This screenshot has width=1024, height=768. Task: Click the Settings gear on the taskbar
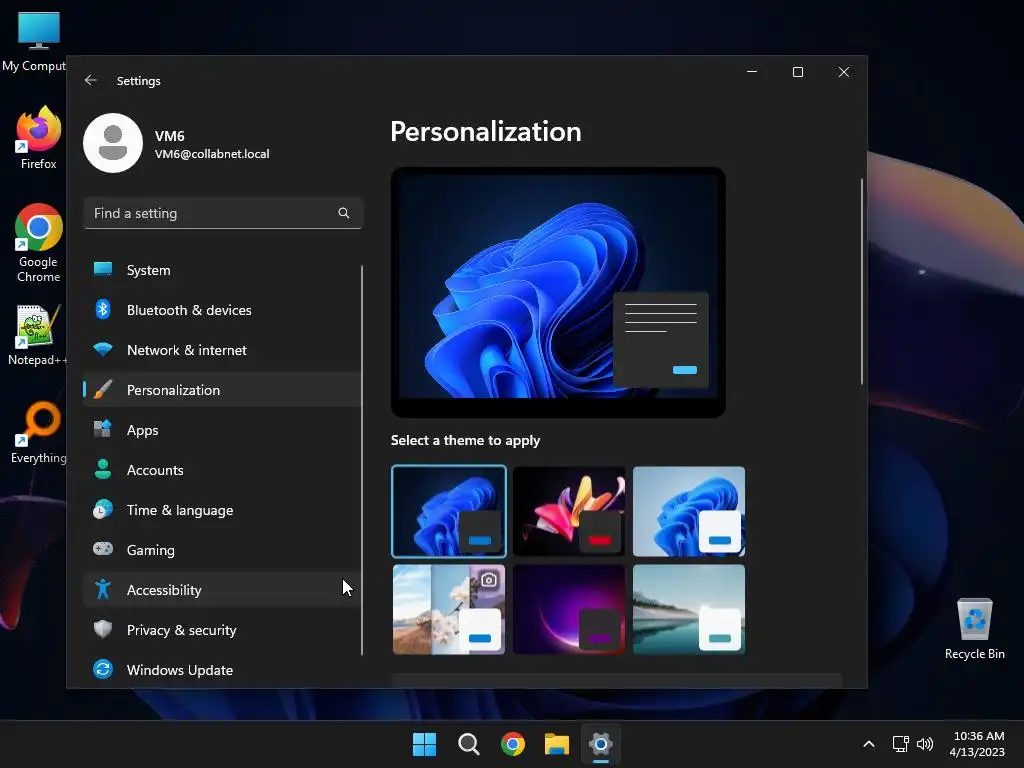(x=601, y=744)
